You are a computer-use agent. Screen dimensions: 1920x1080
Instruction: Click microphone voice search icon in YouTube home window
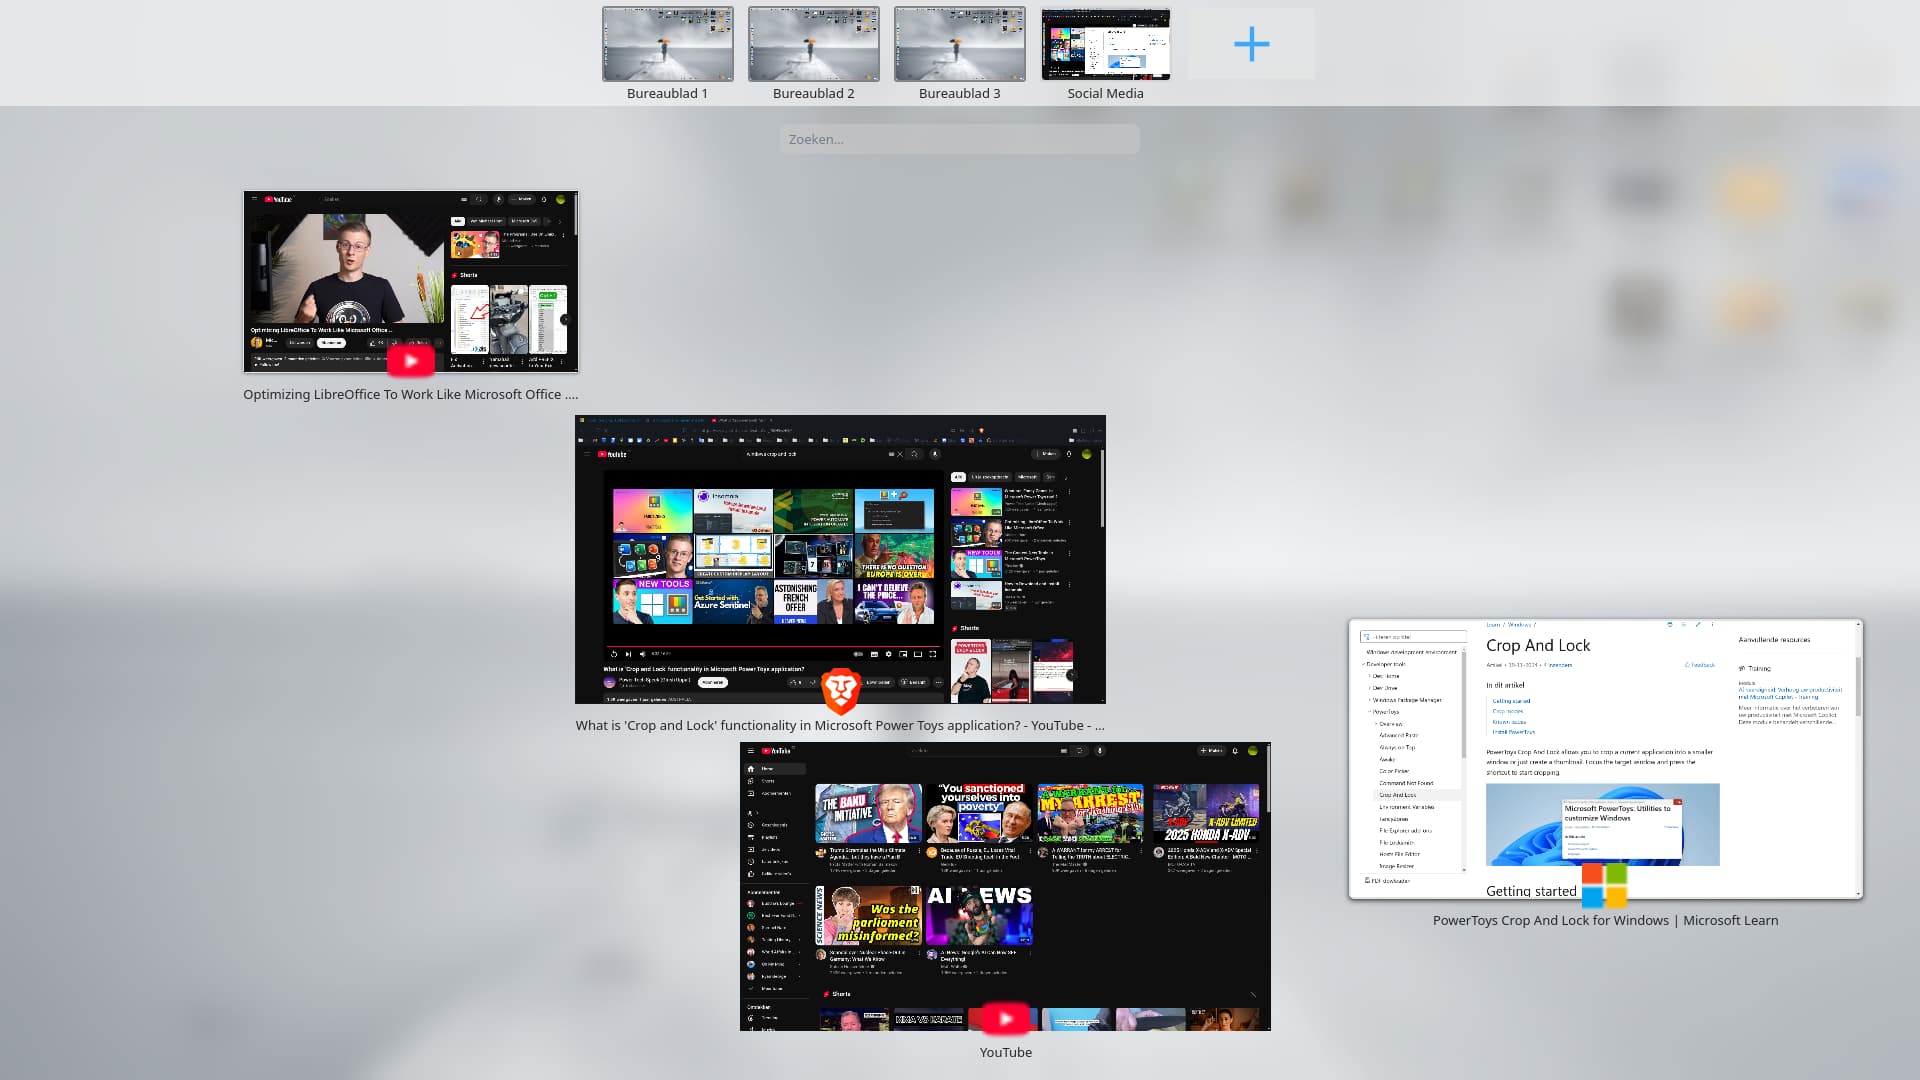pyautogui.click(x=1099, y=750)
